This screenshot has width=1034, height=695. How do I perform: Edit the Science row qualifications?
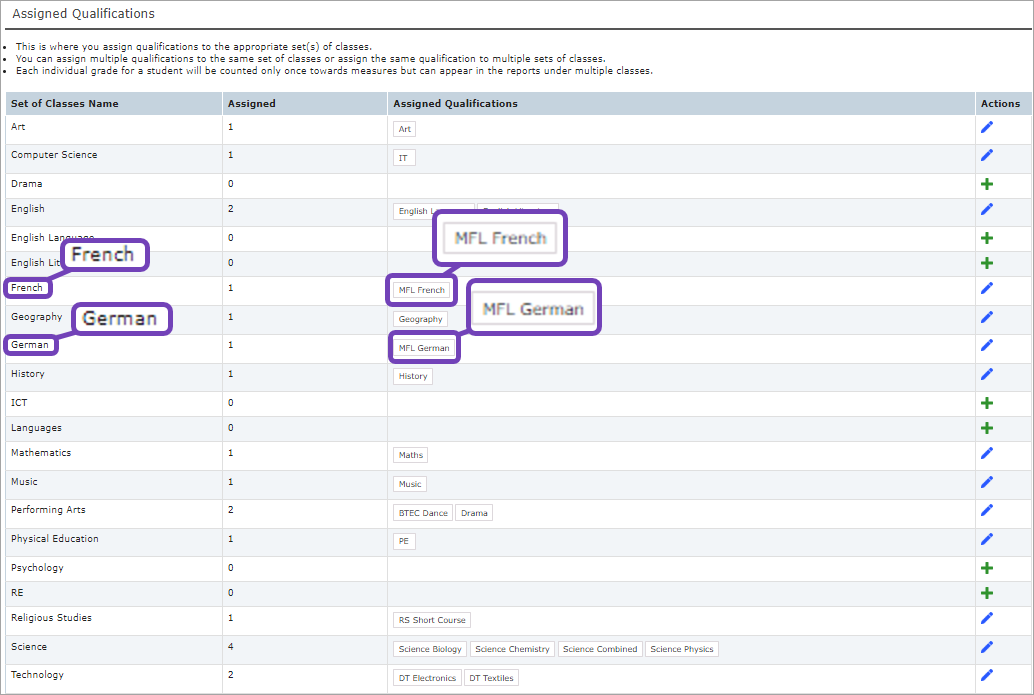coord(987,647)
